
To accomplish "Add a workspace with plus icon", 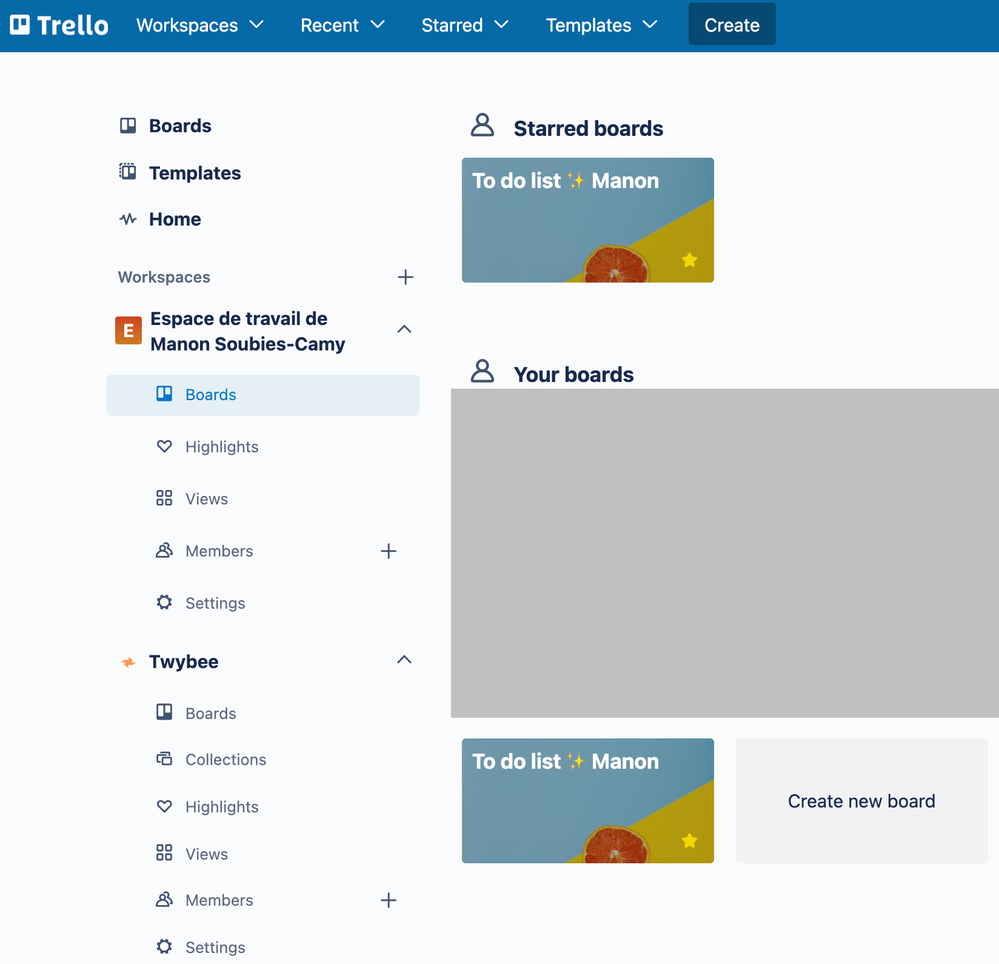I will pyautogui.click(x=405, y=277).
